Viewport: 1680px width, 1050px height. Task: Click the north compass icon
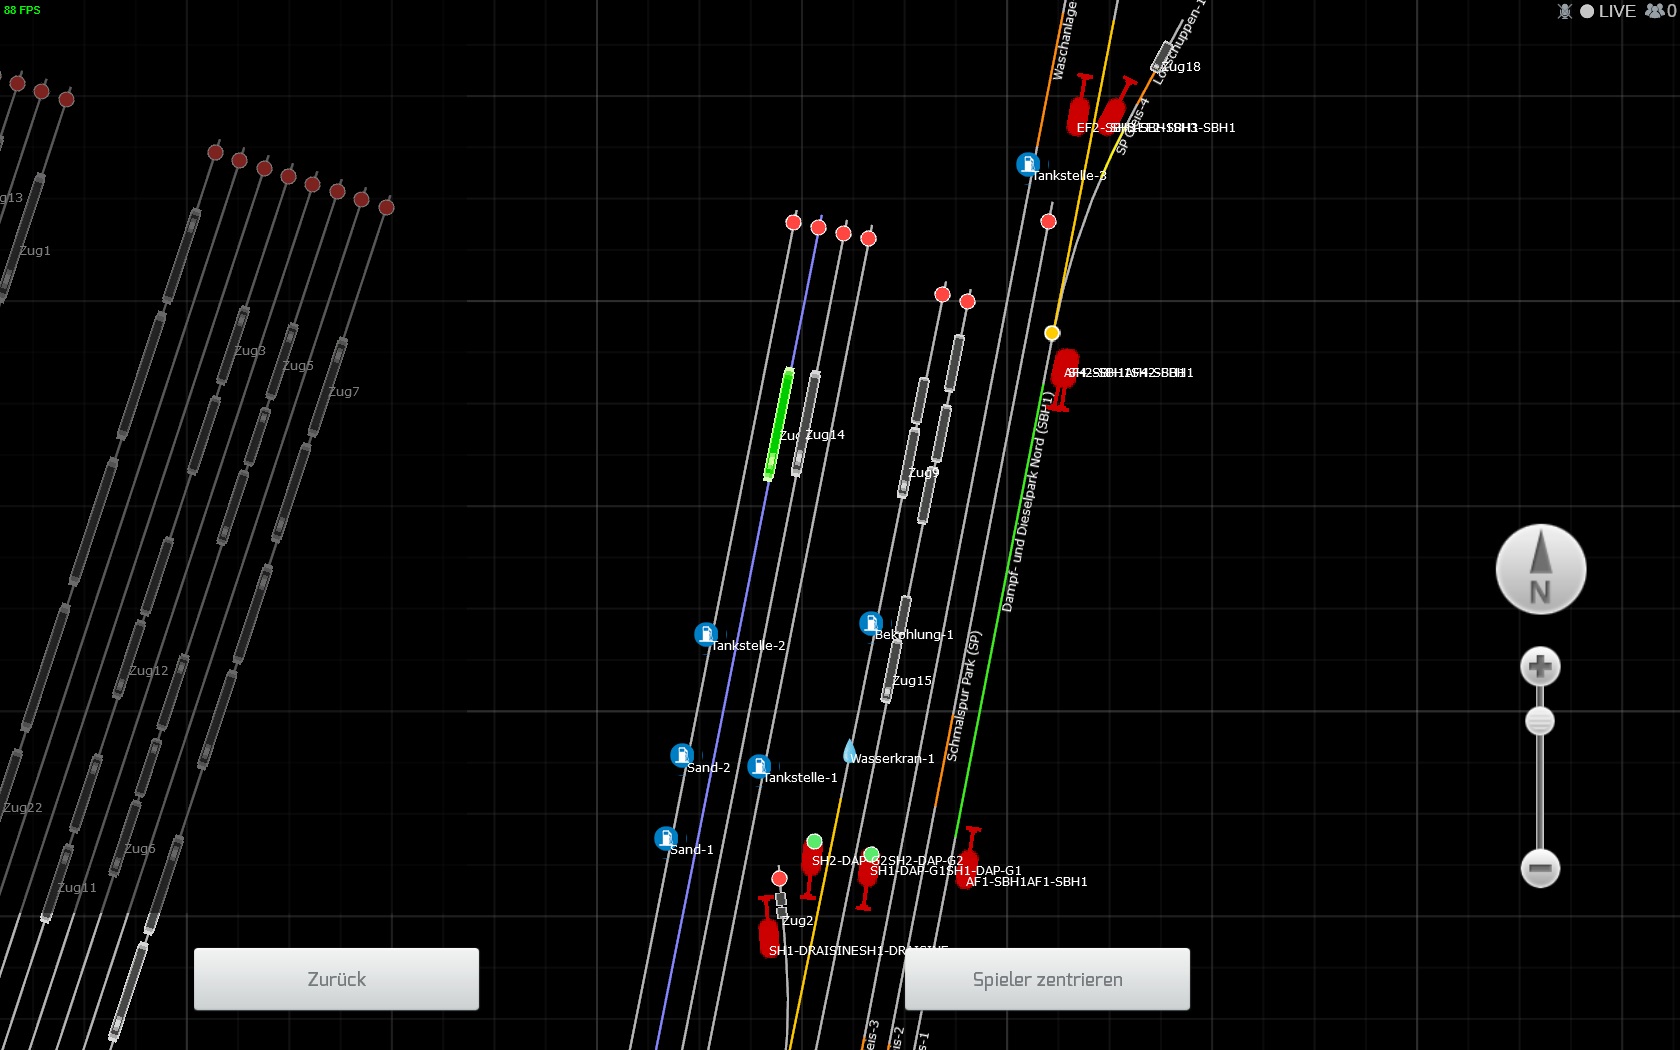(1540, 569)
